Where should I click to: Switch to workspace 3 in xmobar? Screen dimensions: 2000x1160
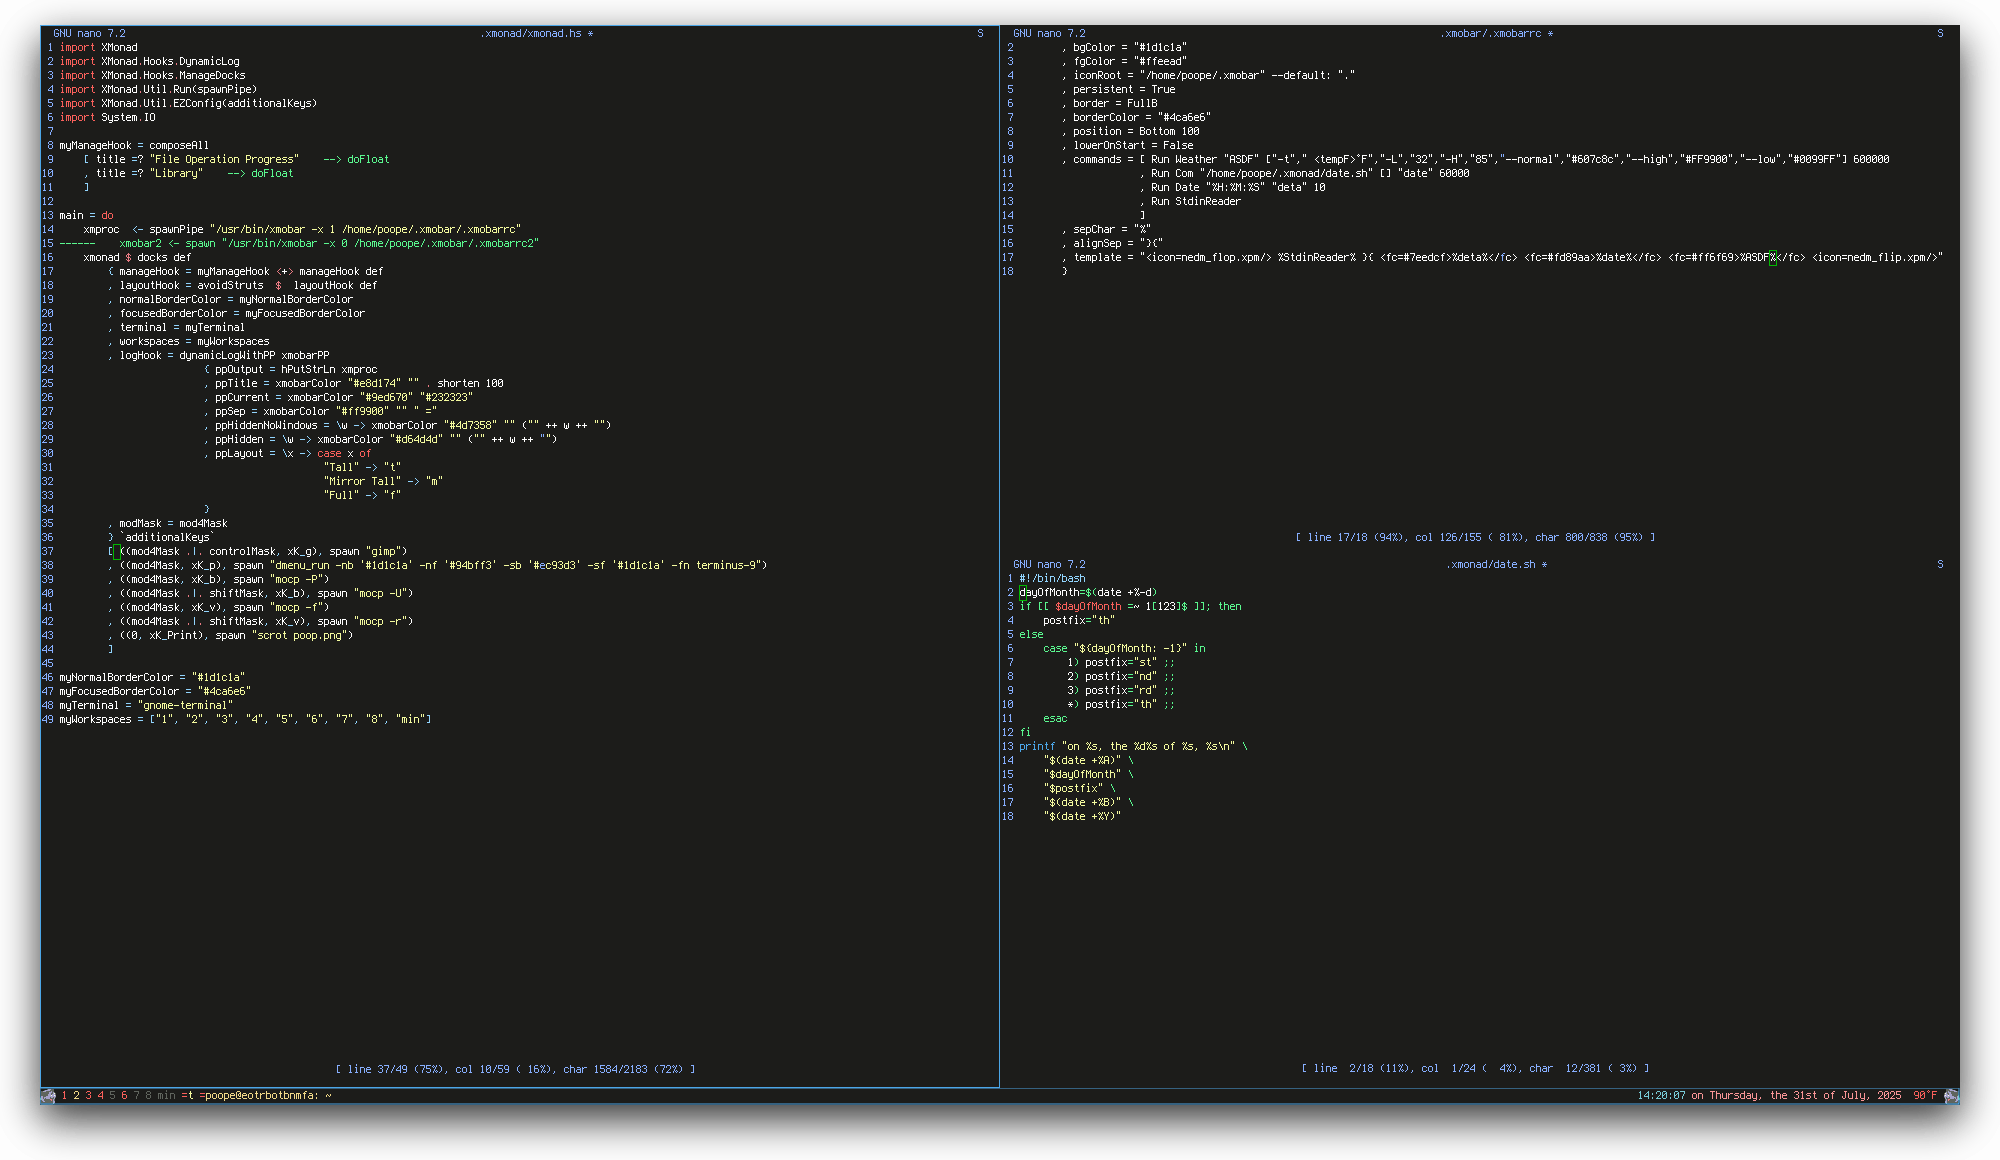tap(88, 1096)
